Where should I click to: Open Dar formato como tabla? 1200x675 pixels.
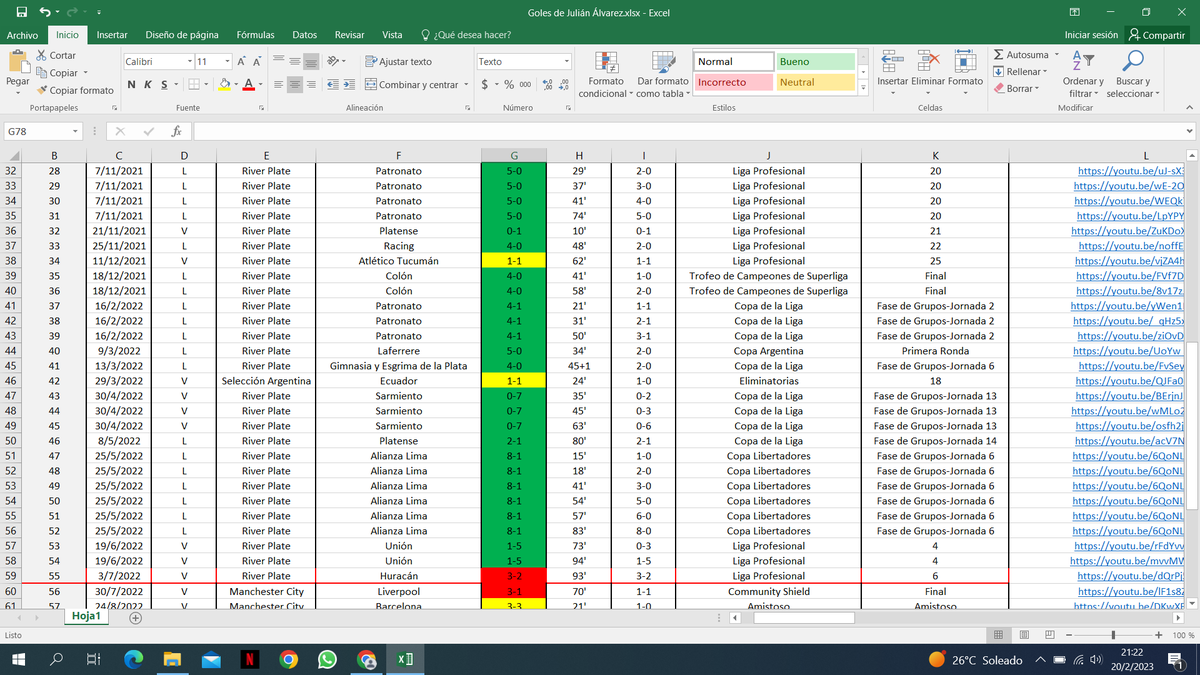[663, 74]
